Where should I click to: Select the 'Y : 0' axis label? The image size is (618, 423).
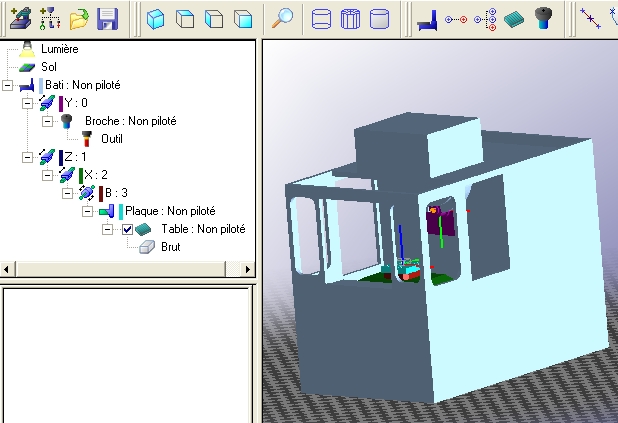point(76,103)
